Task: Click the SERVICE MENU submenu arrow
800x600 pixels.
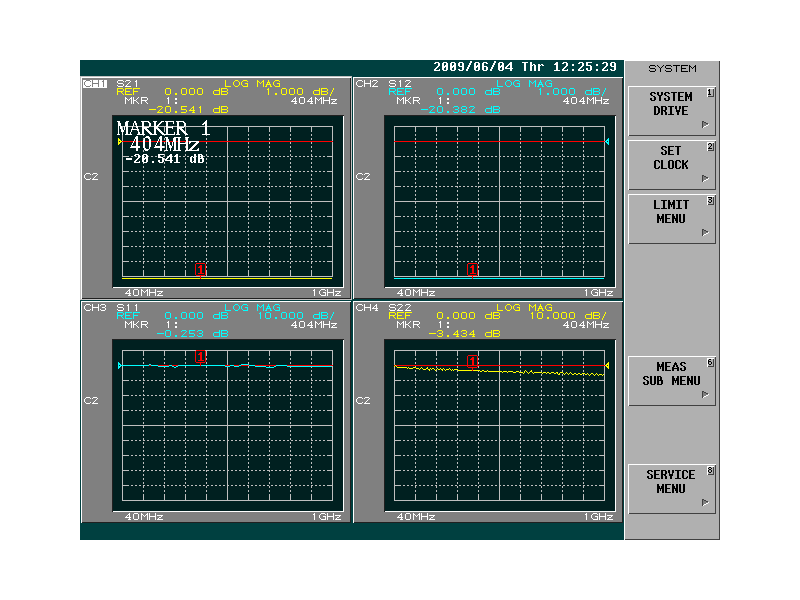Action: (x=705, y=502)
